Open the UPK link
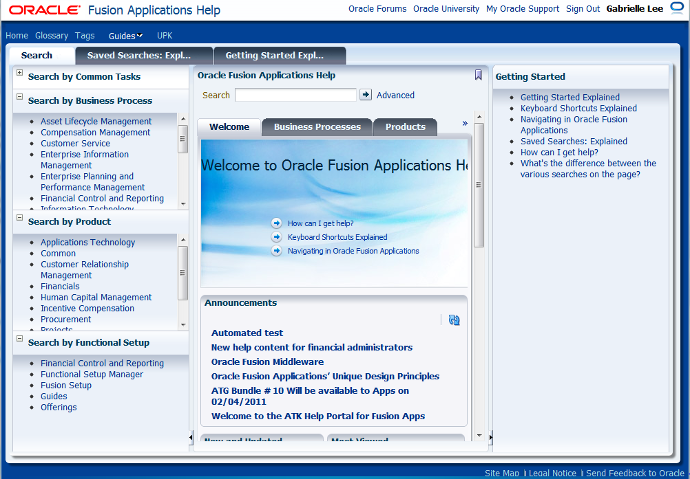 pos(165,36)
